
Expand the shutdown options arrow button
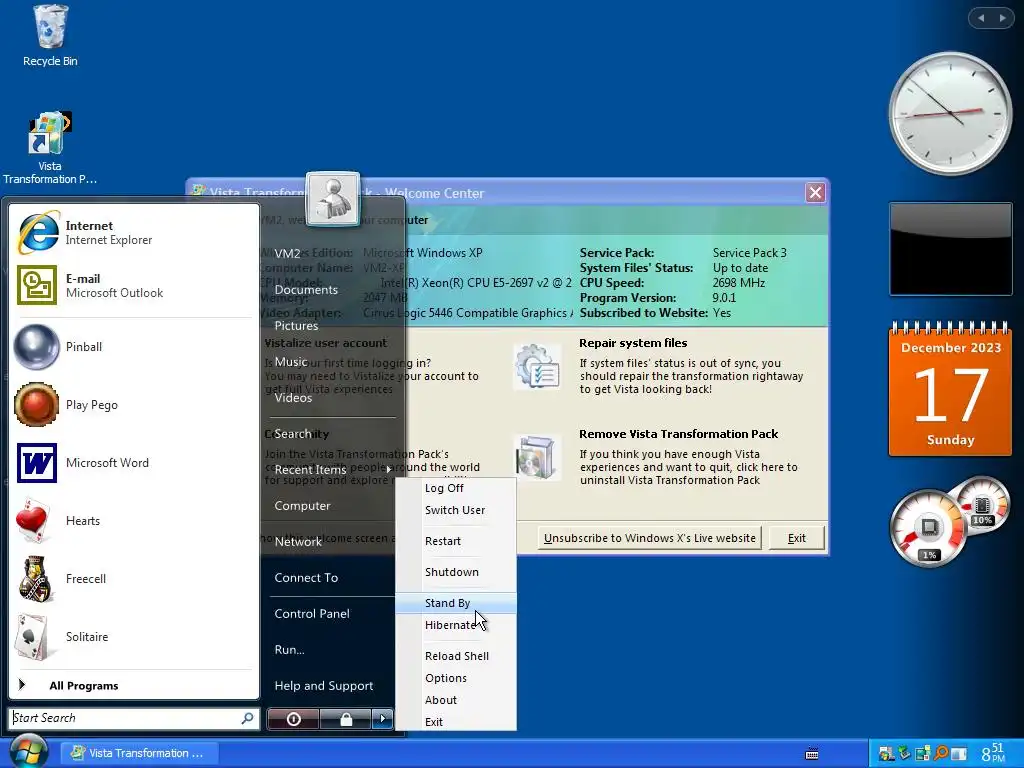click(383, 719)
